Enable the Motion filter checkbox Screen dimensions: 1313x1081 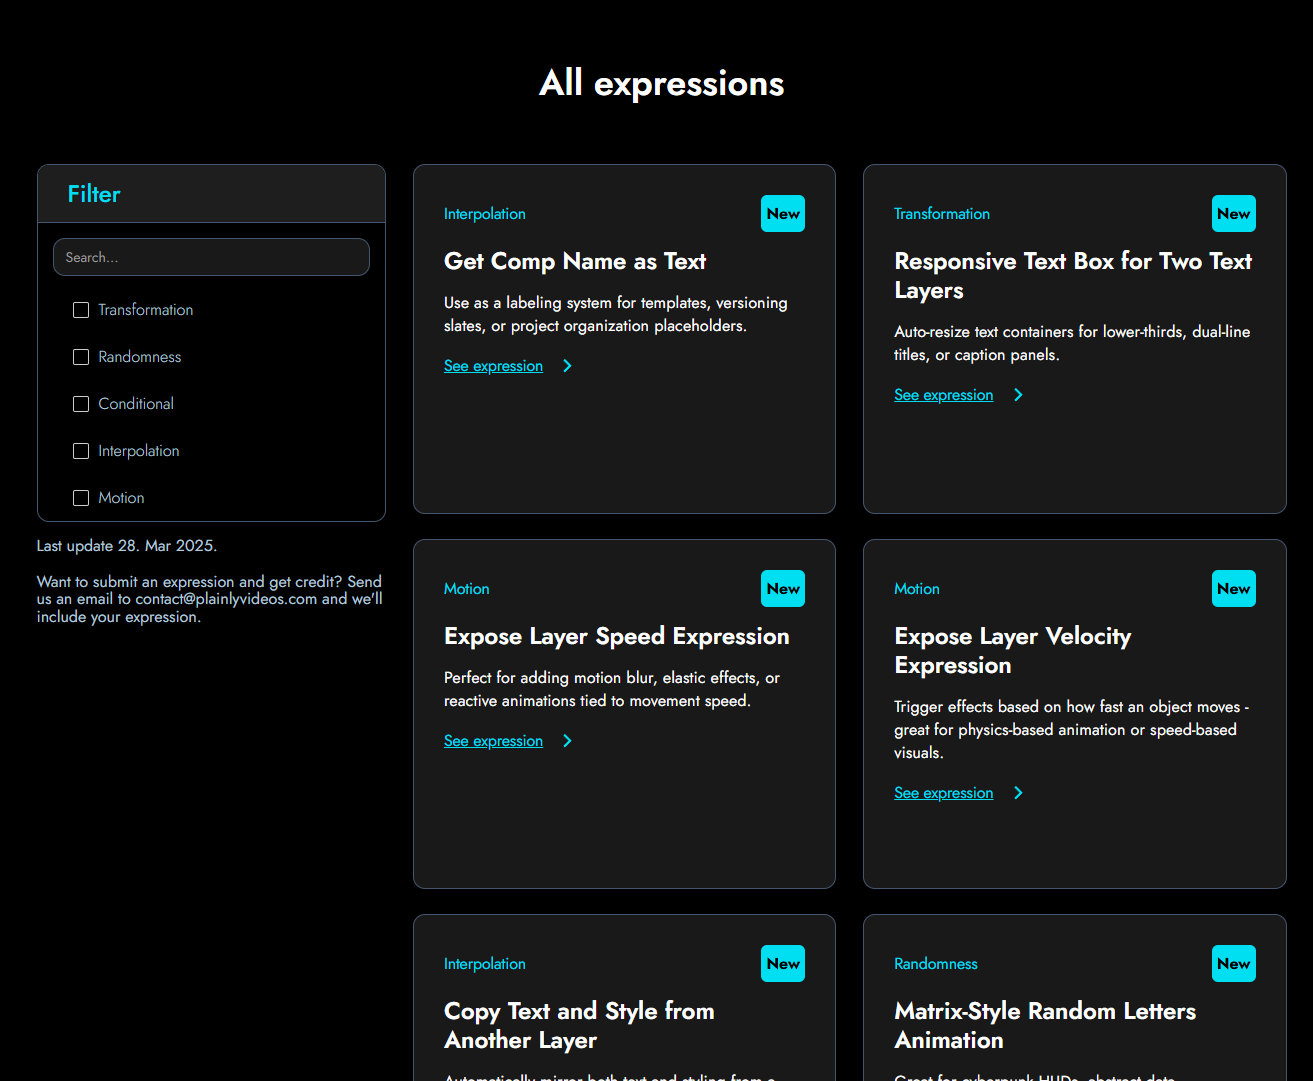81,497
